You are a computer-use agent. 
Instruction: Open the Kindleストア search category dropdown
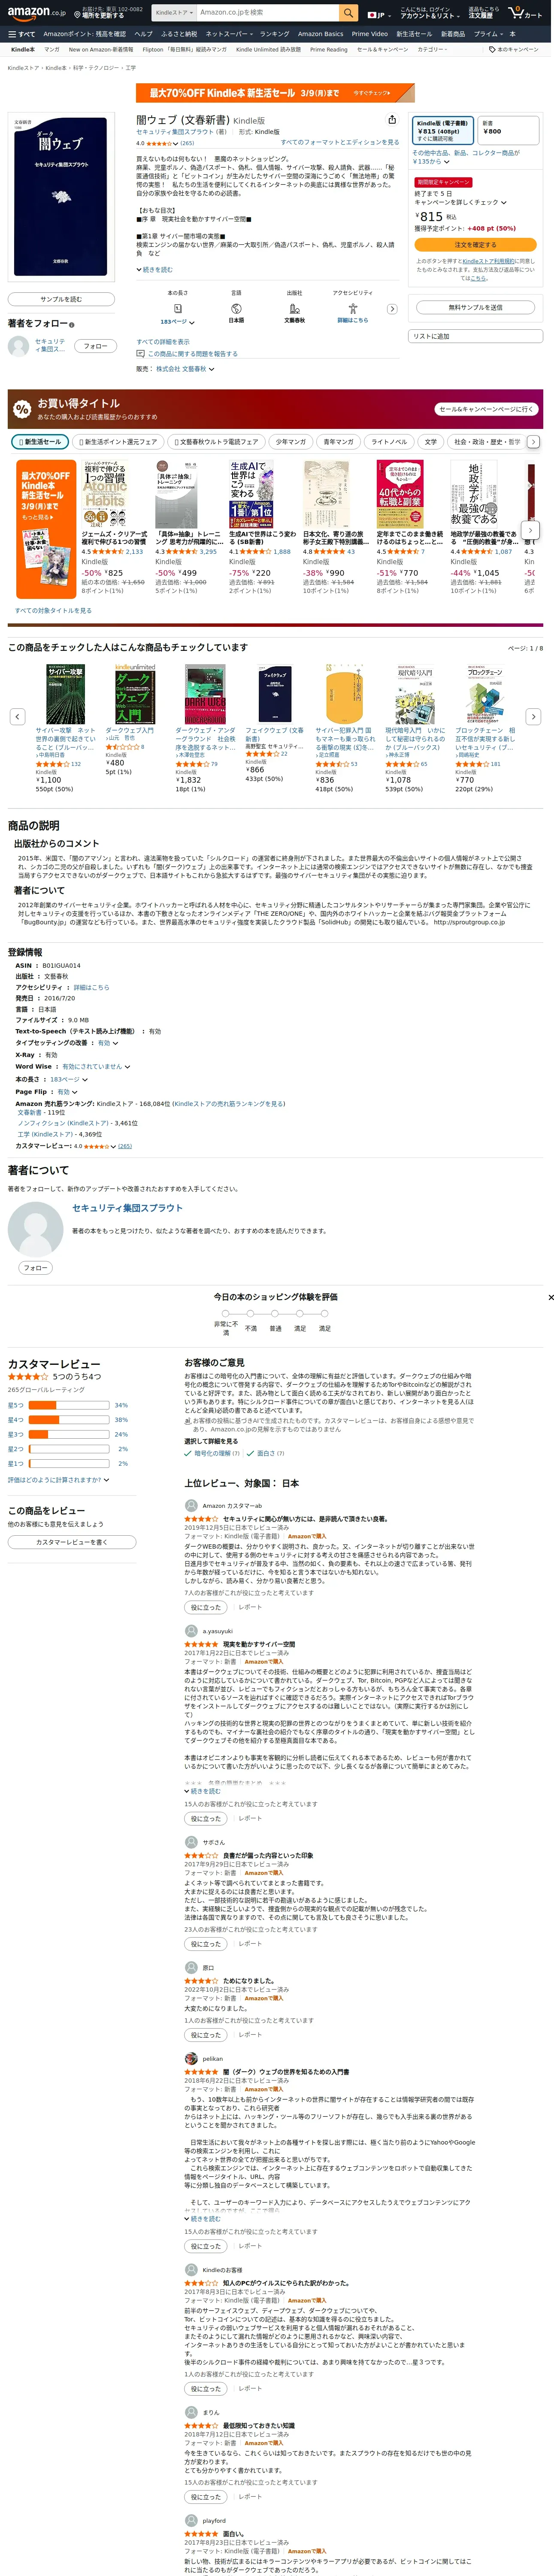point(174,13)
